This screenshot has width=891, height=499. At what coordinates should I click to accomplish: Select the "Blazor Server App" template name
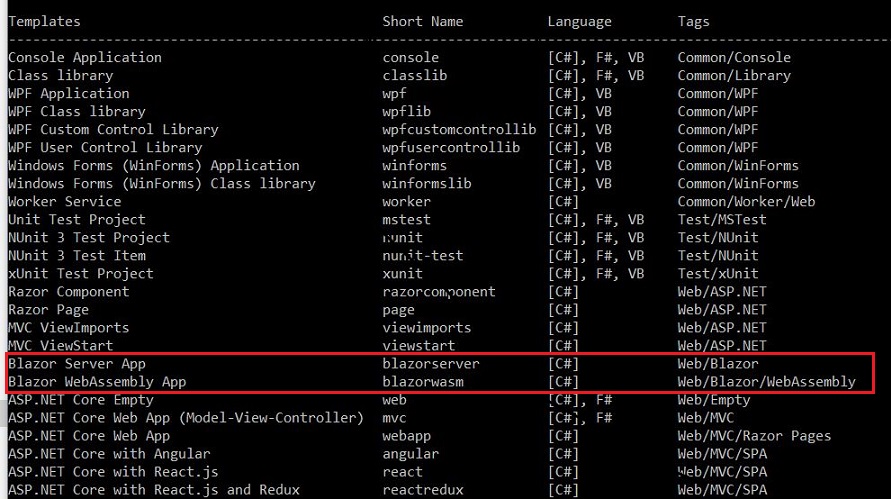[x=77, y=364]
